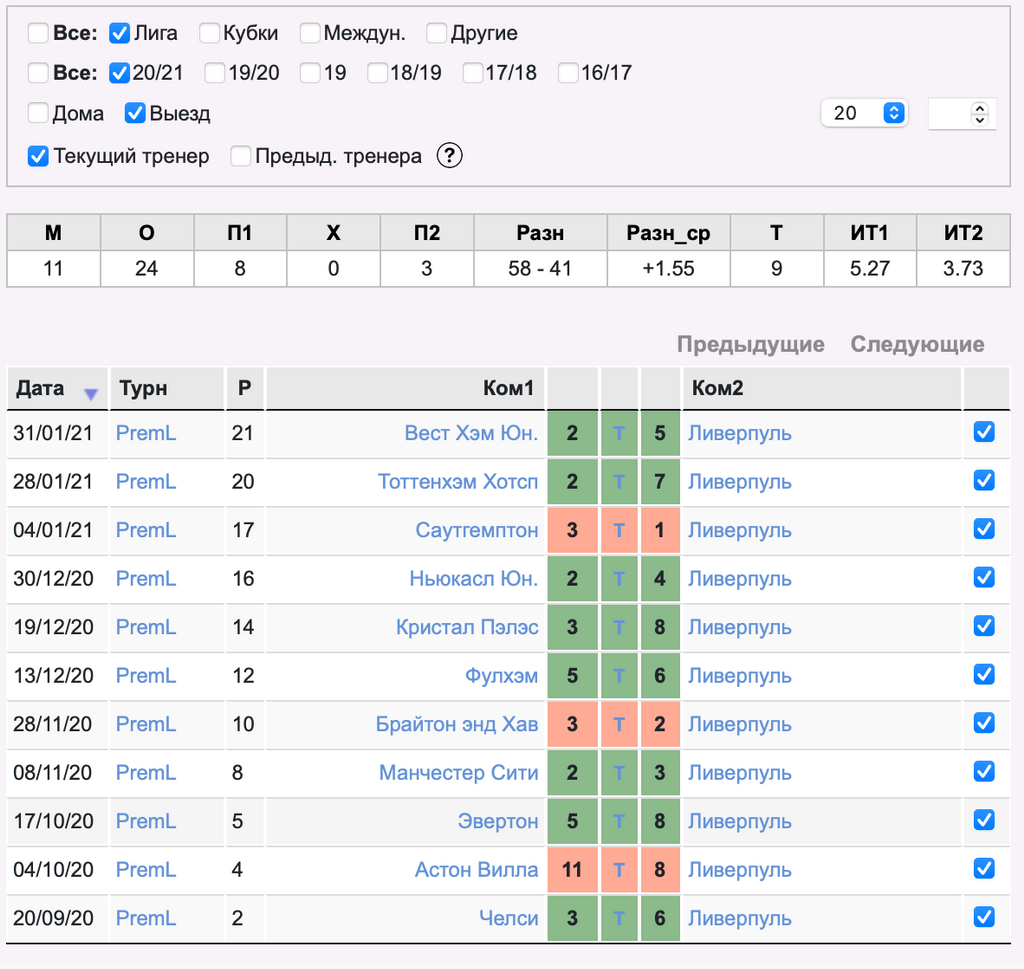Uncheck the Манчестер Сити match row checkbox
The width and height of the screenshot is (1024, 969).
[x=984, y=771]
